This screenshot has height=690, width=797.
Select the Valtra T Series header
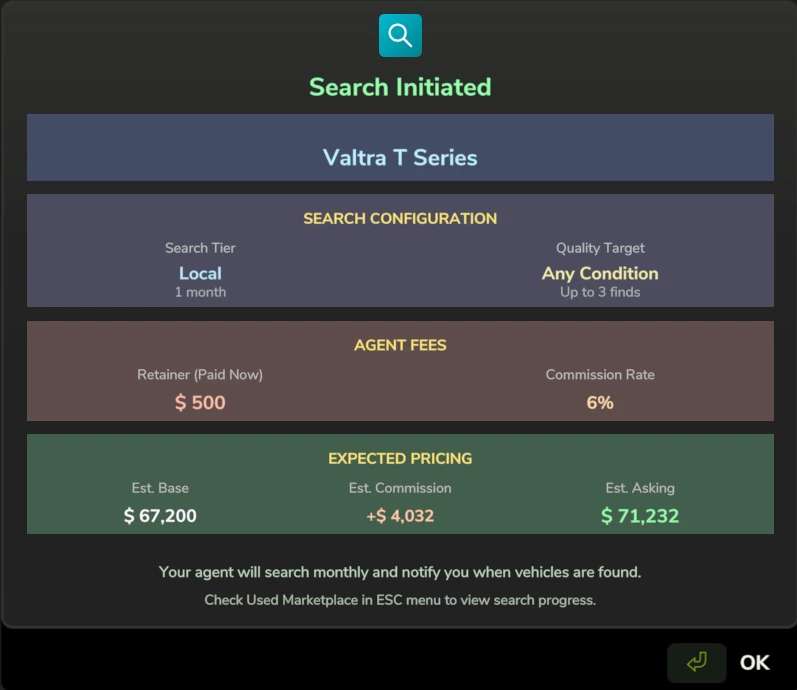coord(400,157)
